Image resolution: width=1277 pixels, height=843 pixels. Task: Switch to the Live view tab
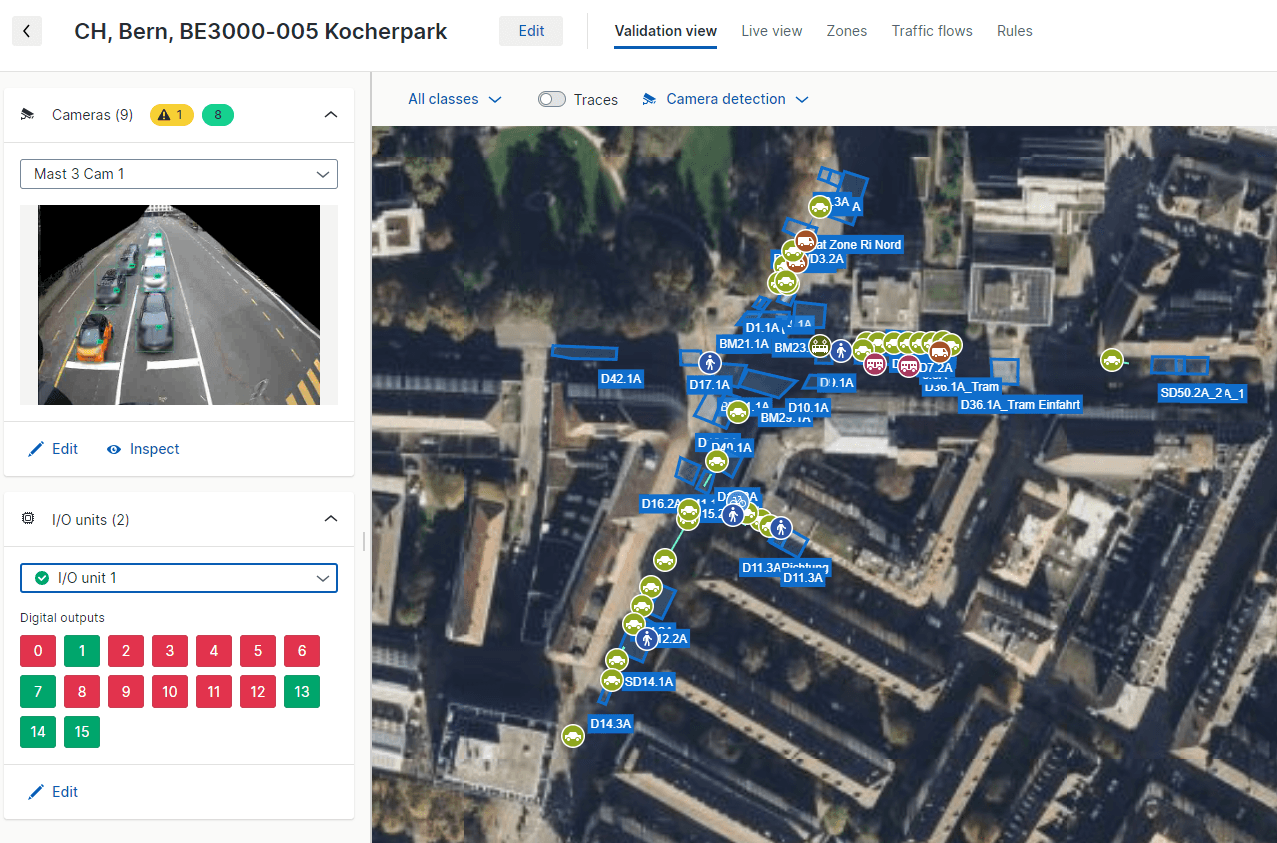(771, 31)
